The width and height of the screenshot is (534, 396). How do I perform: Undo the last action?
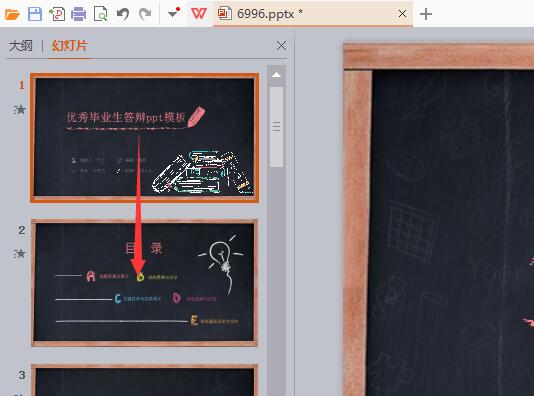point(123,14)
